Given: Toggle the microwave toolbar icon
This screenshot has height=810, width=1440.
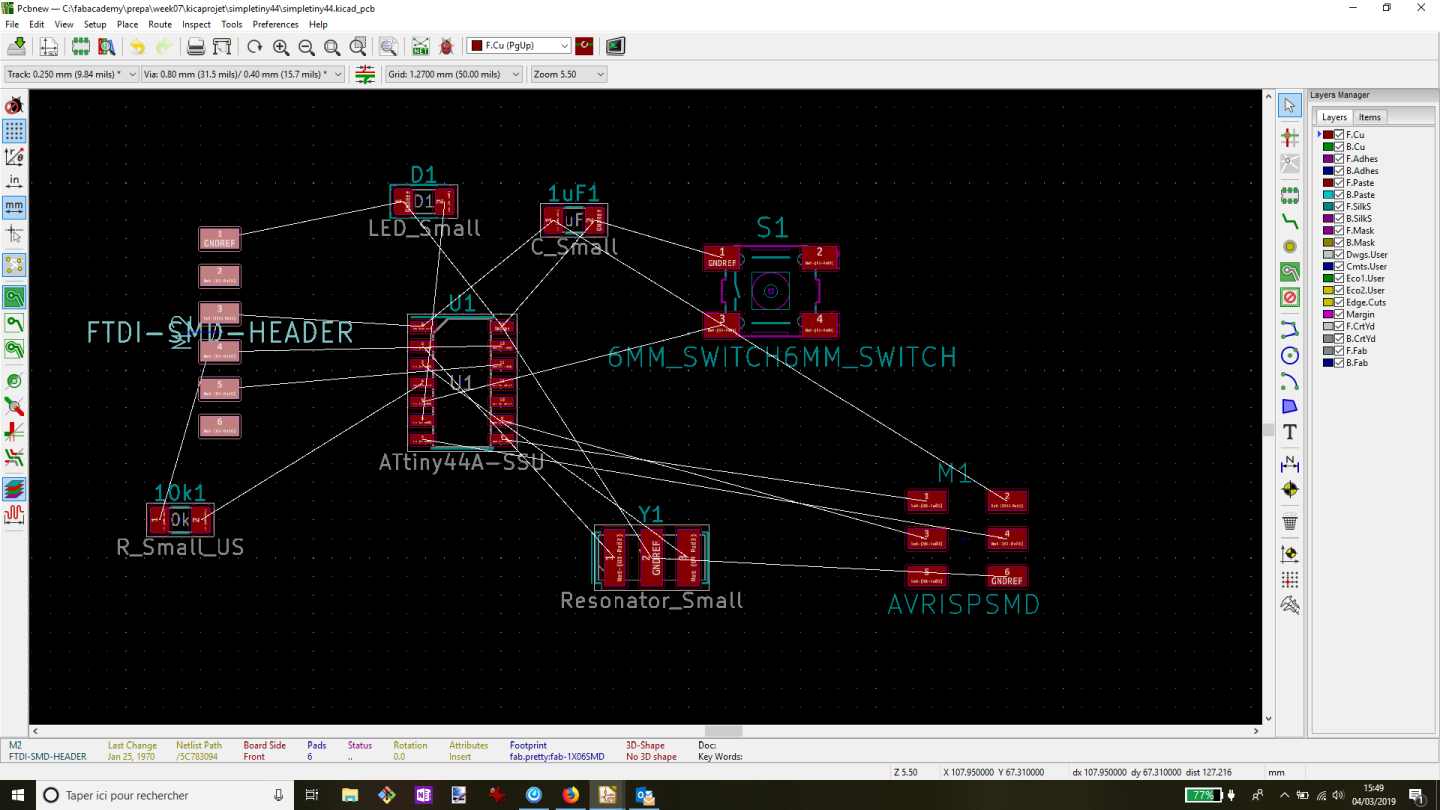Looking at the screenshot, I should click(x=14, y=515).
